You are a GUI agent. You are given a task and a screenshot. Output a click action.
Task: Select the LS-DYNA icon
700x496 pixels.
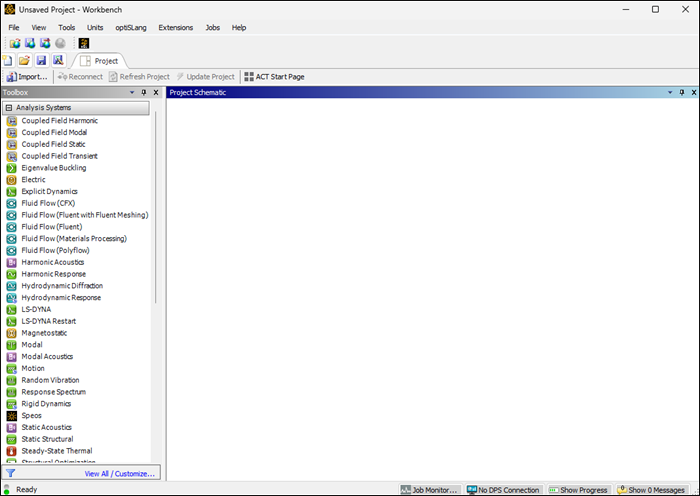click(x=12, y=309)
